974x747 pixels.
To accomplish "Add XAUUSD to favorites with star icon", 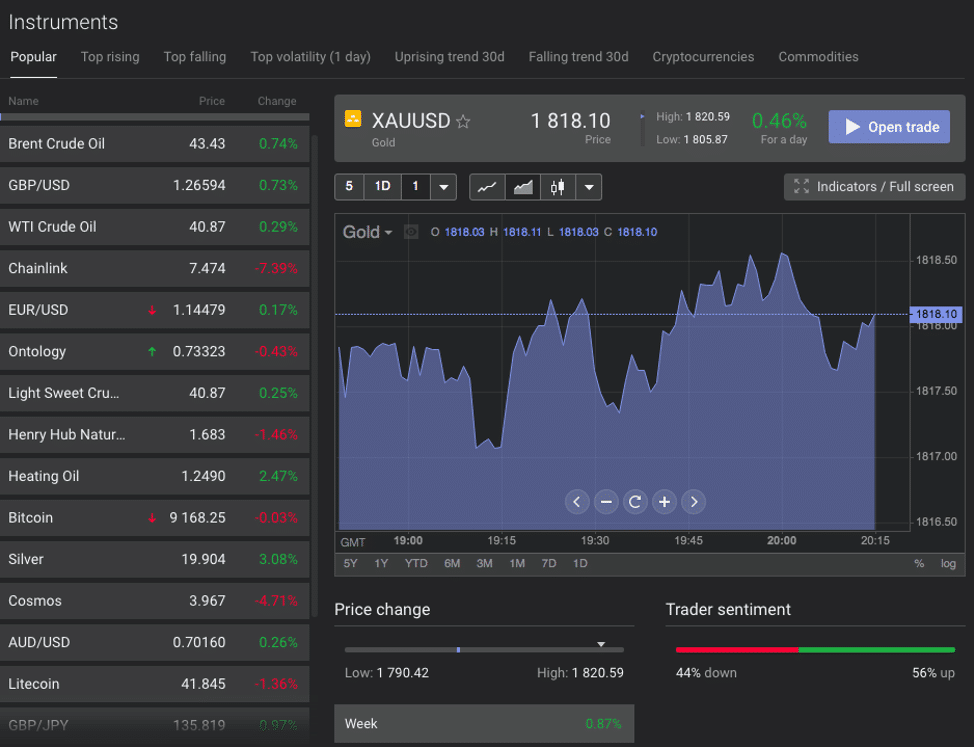I will (463, 121).
